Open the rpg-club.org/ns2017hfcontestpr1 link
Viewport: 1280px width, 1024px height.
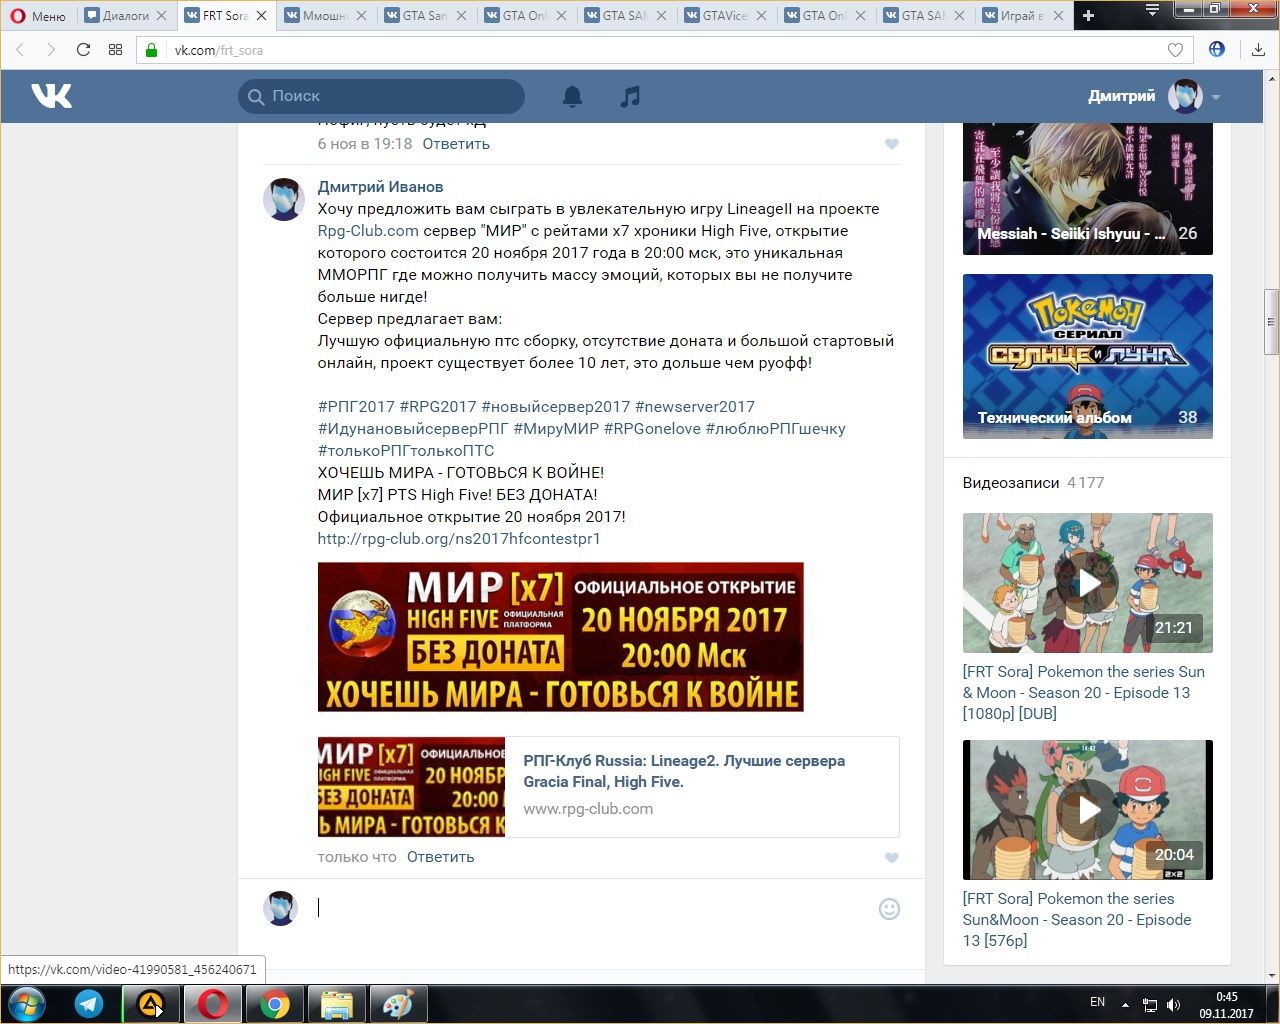[x=459, y=539]
